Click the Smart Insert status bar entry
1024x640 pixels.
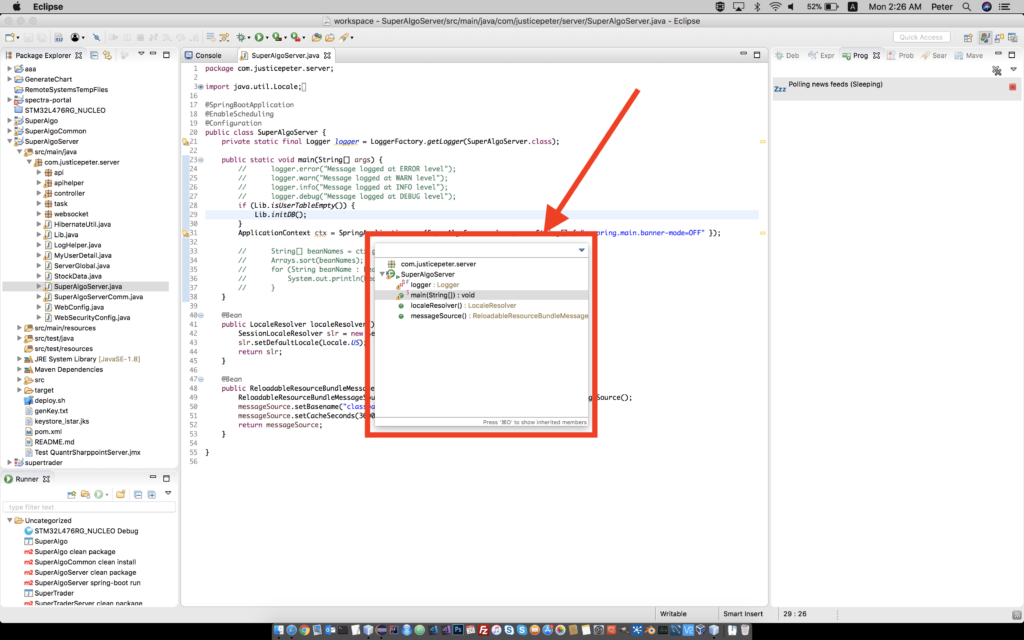tap(743, 614)
